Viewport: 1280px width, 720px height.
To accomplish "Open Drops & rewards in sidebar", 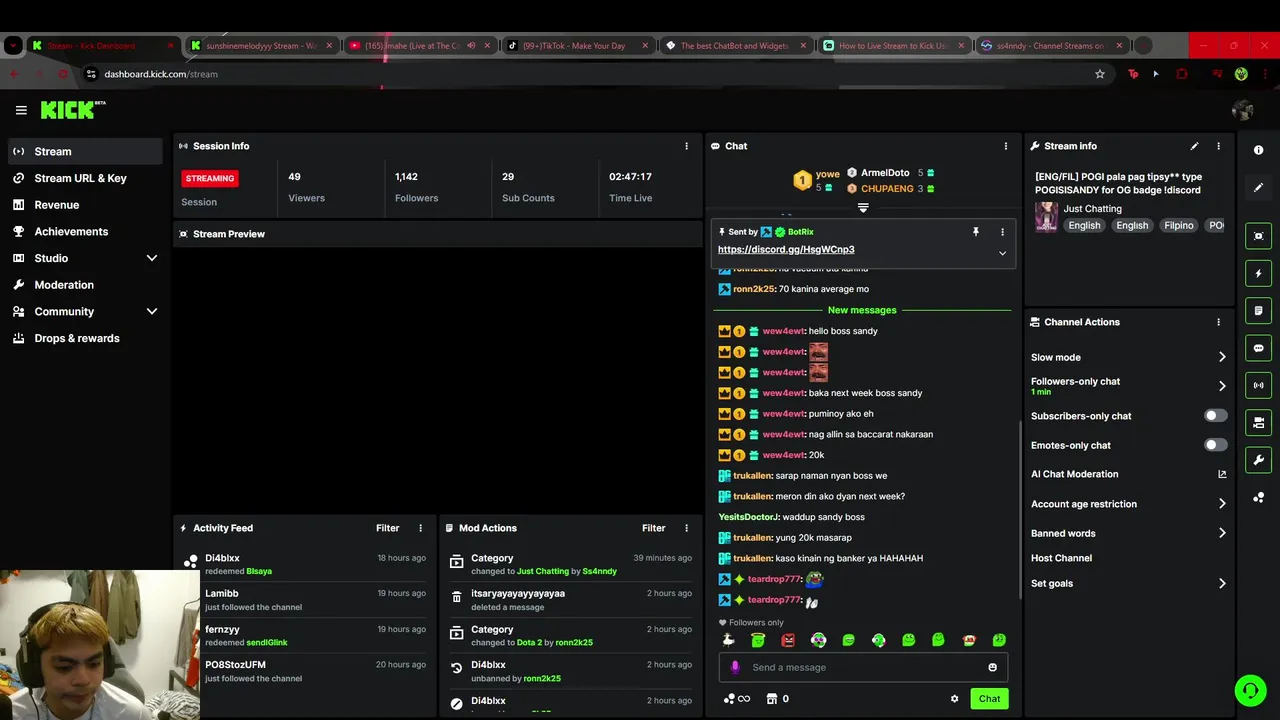I will tap(85, 338).
